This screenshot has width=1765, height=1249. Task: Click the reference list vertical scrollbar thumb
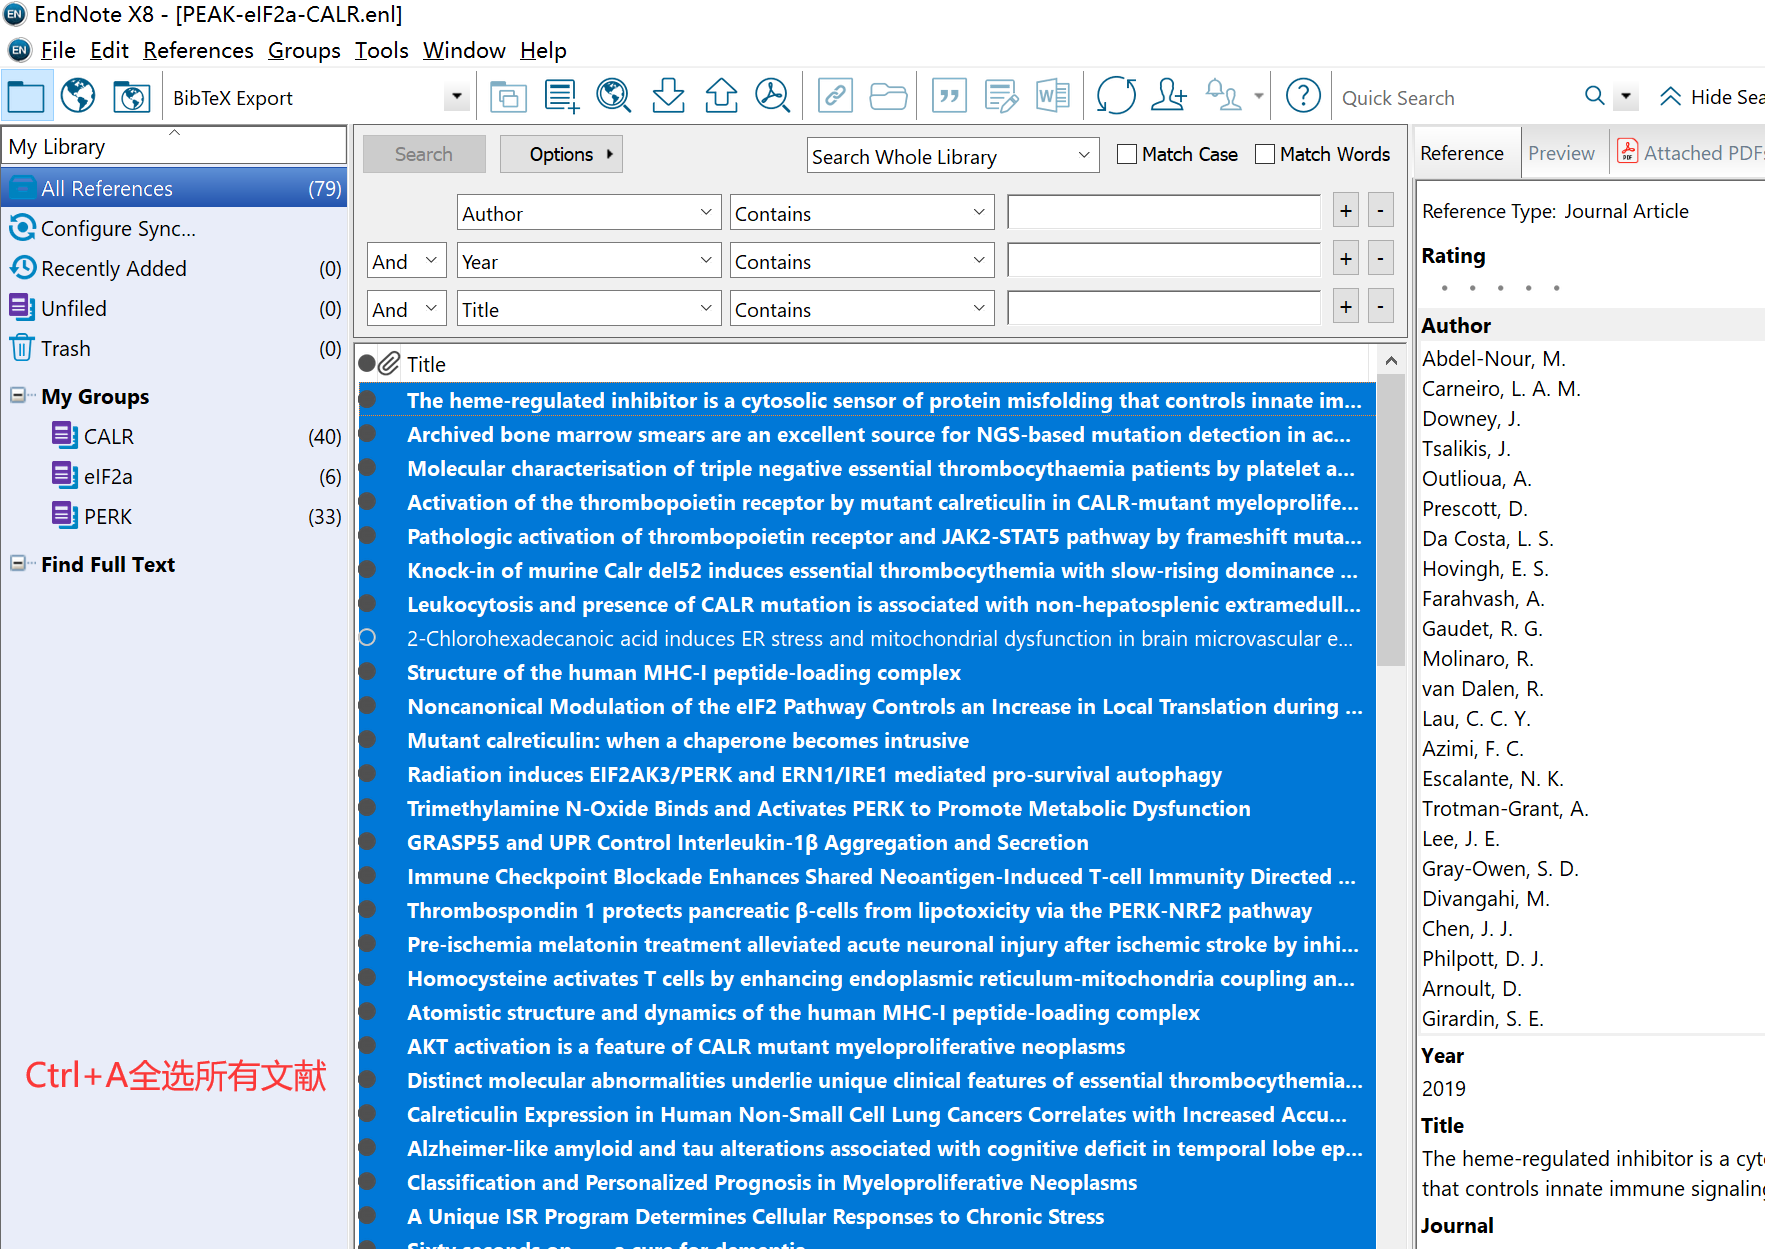[1390, 521]
